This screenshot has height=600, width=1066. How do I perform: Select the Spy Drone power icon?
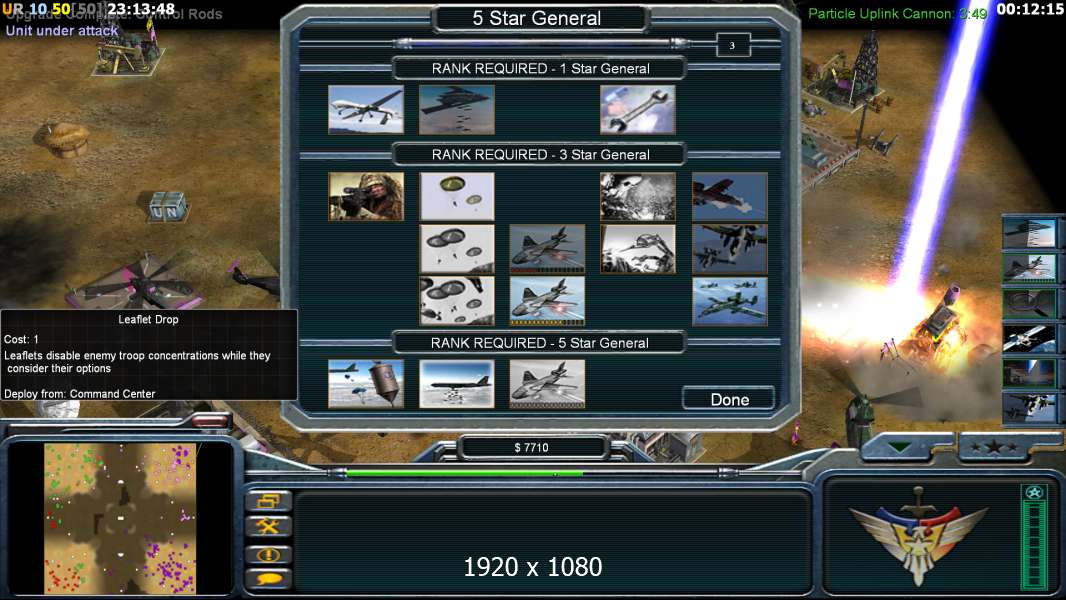(366, 109)
